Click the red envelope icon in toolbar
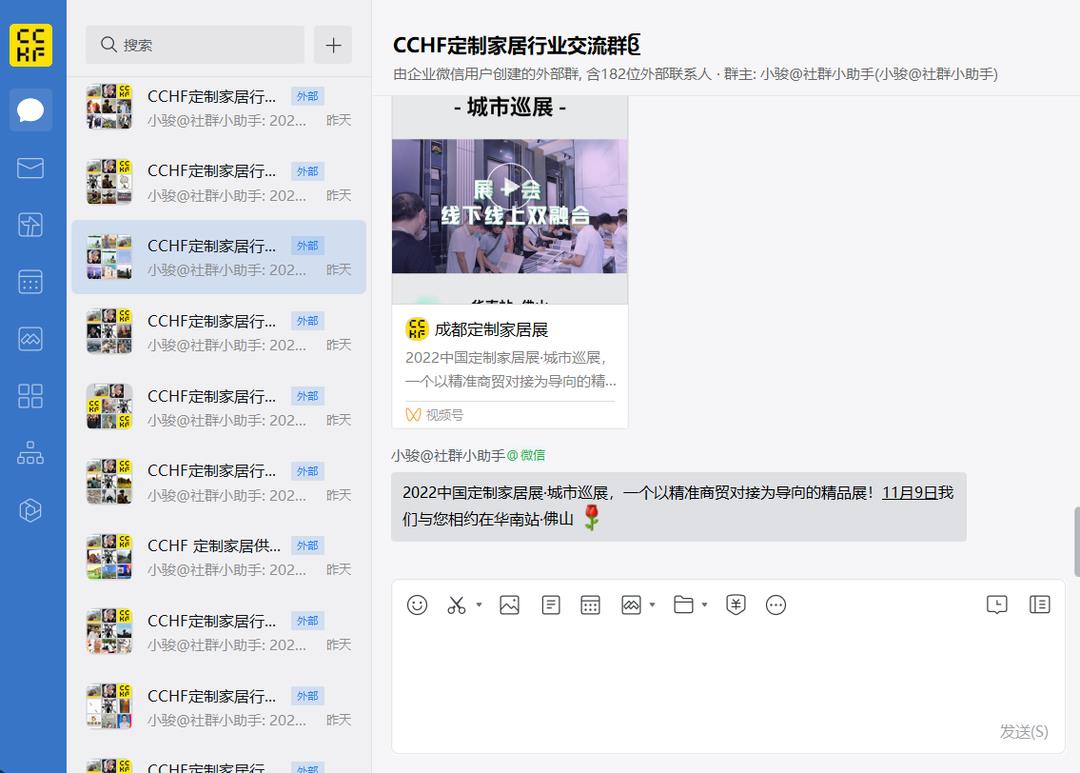The height and width of the screenshot is (773, 1080). 736,605
